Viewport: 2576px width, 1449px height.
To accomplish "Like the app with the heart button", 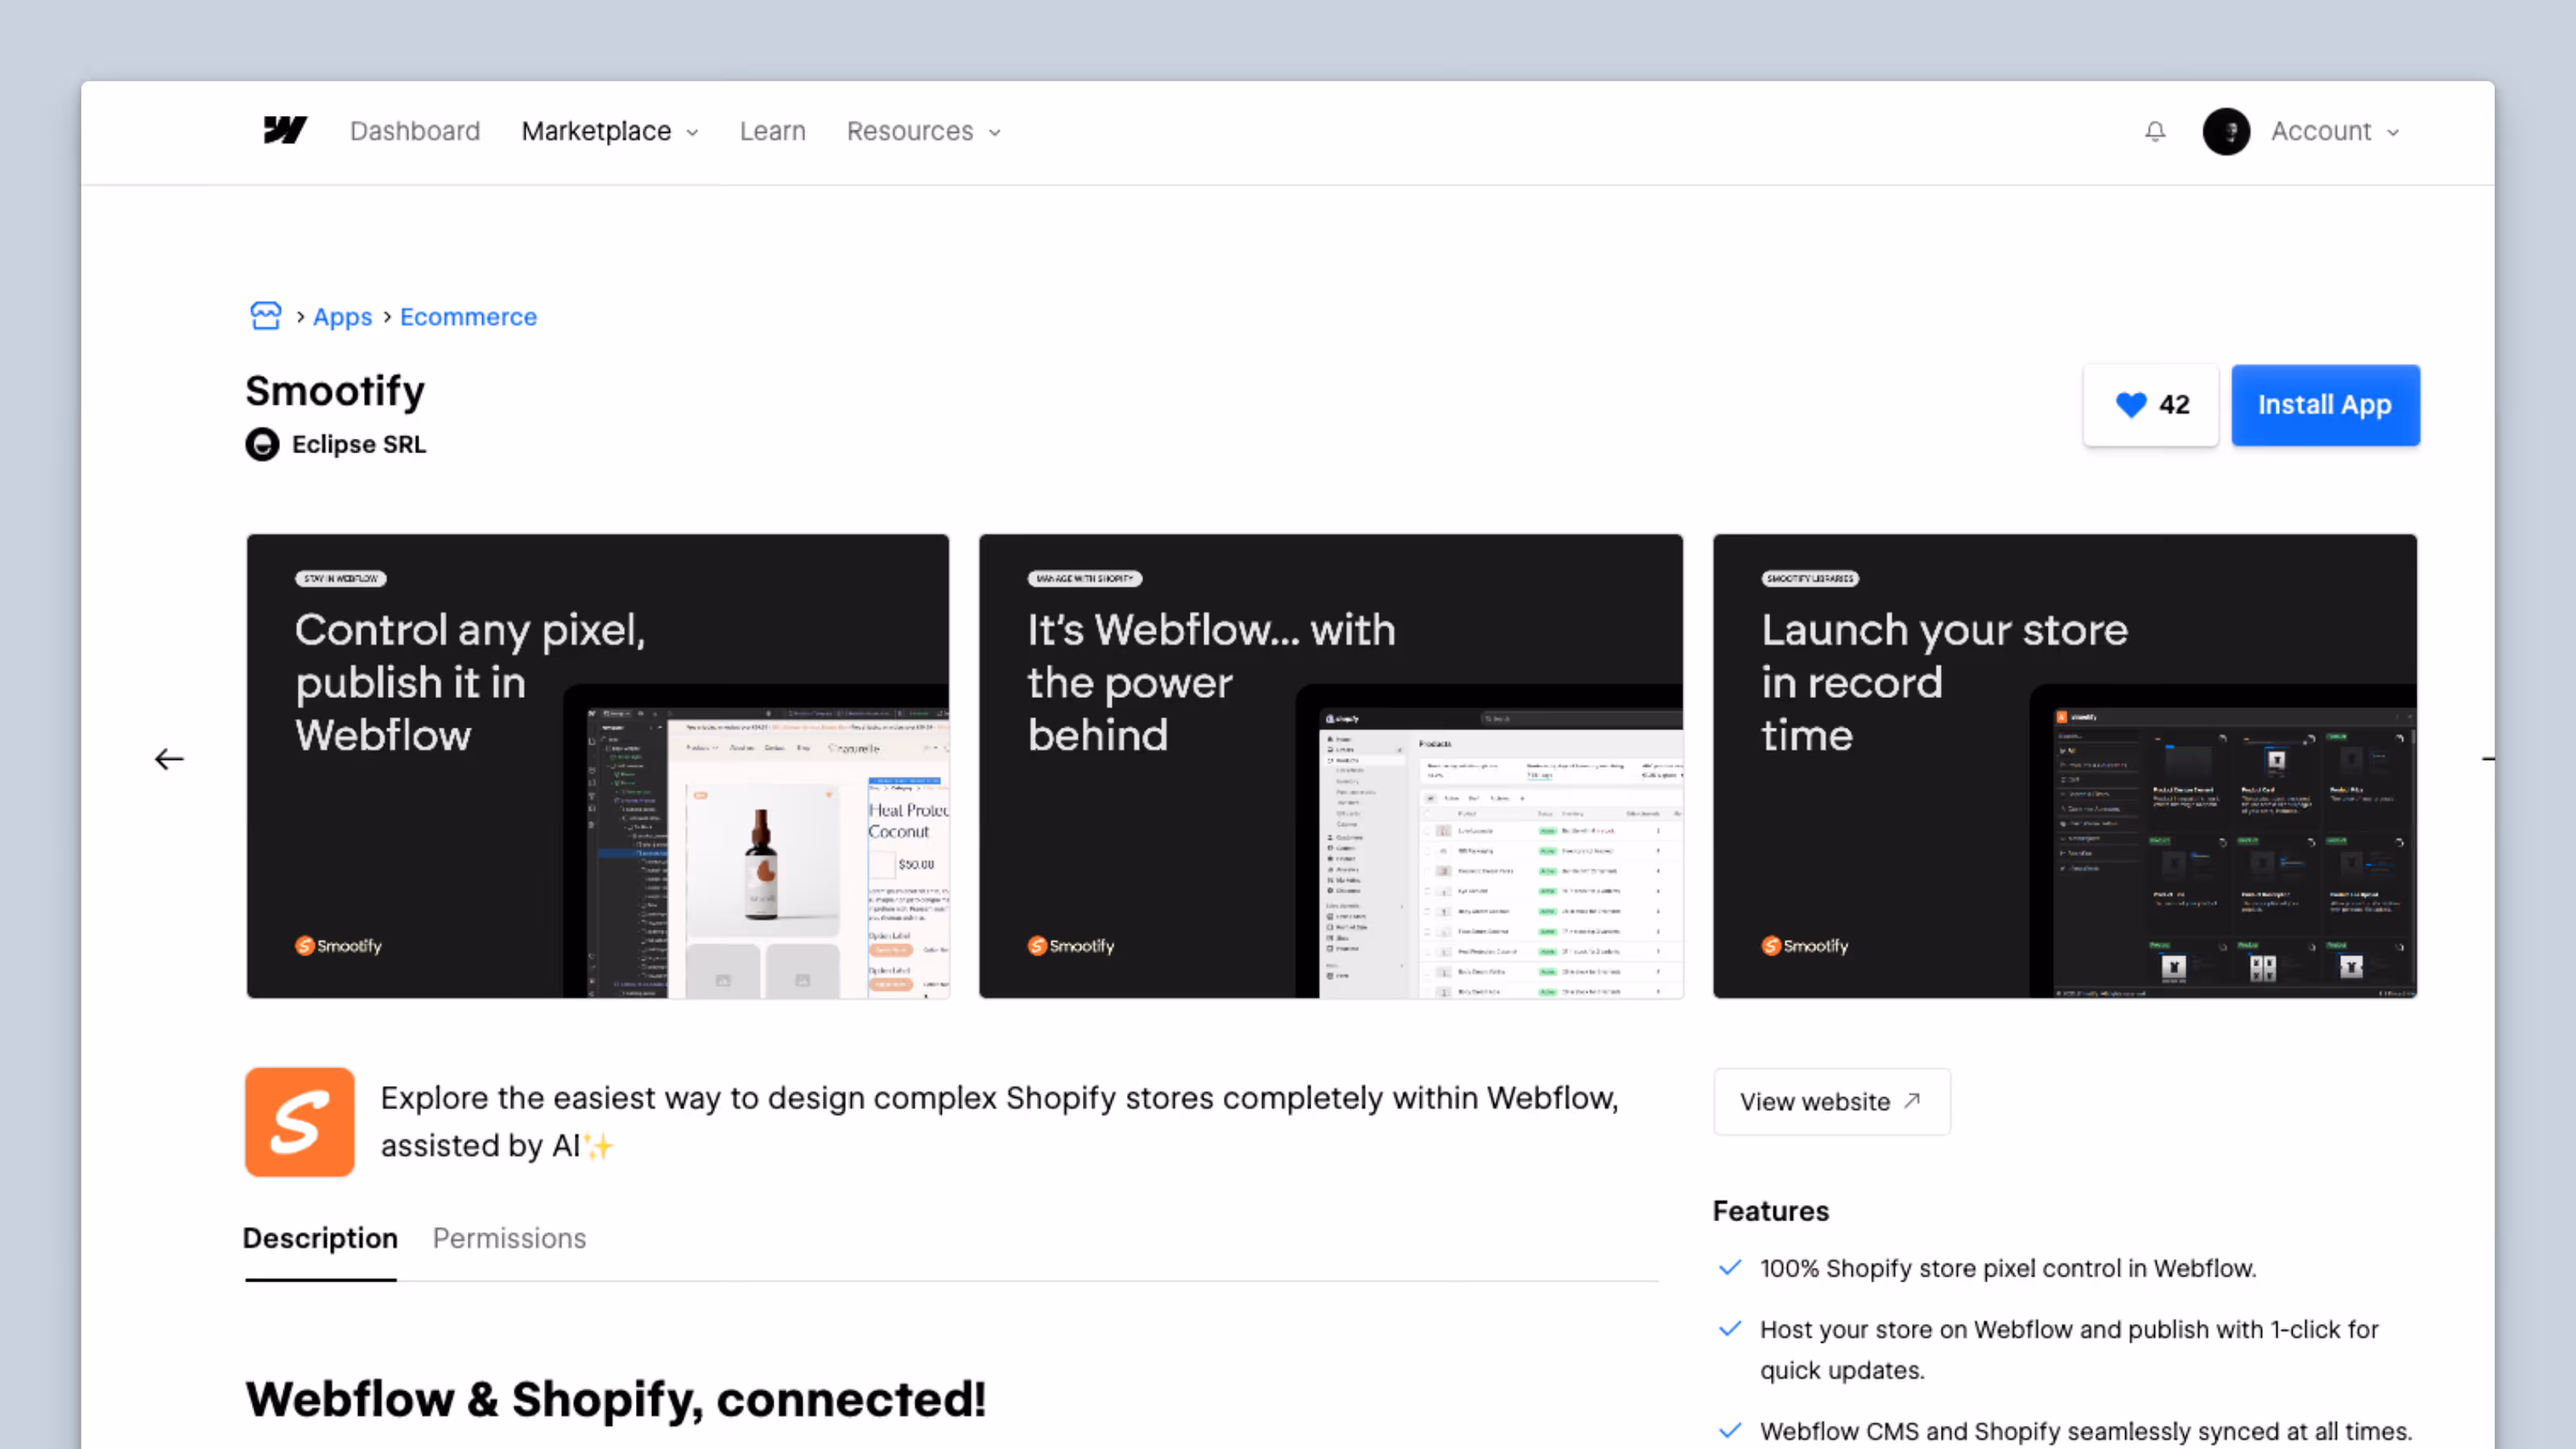I will point(2150,405).
